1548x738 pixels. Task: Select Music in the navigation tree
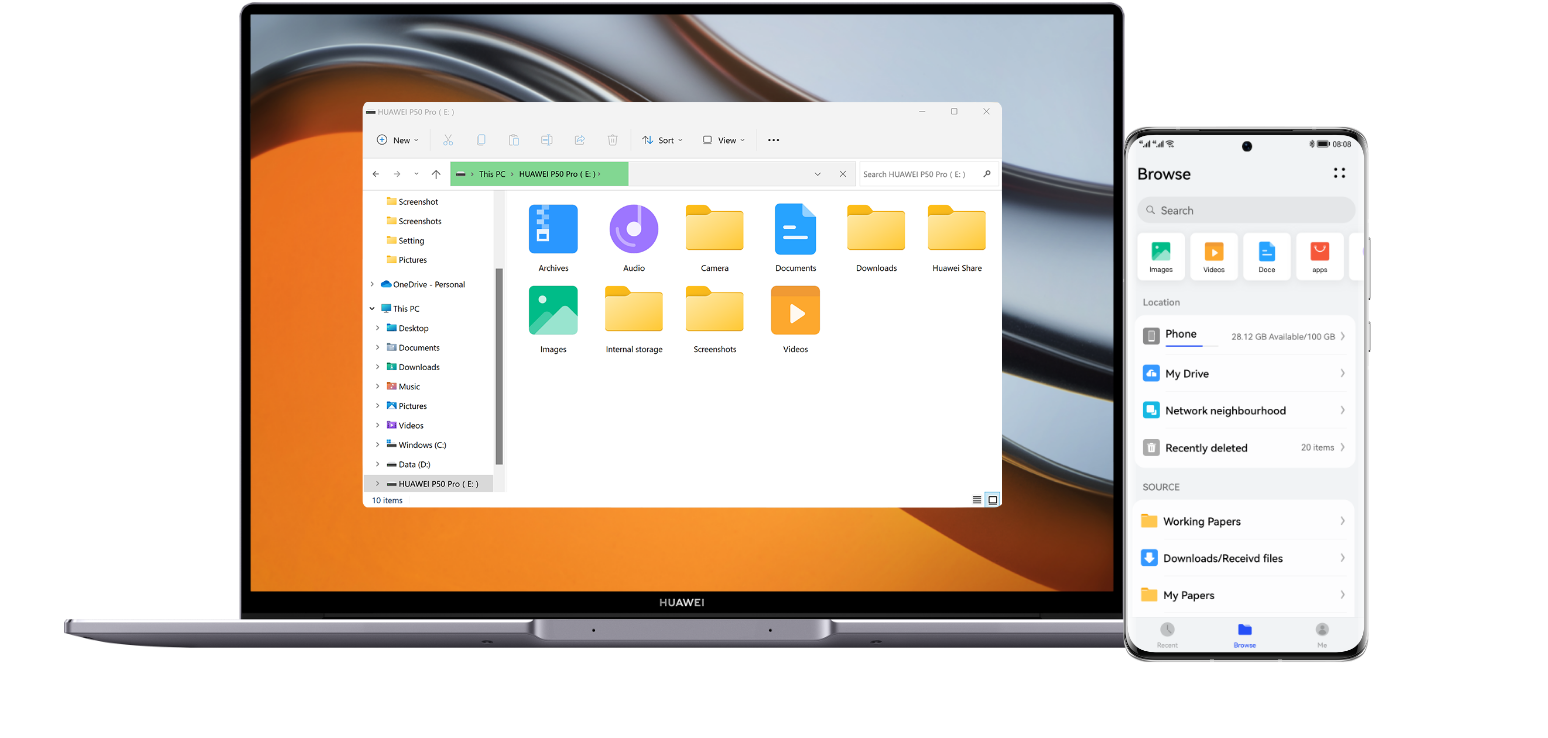click(x=403, y=386)
